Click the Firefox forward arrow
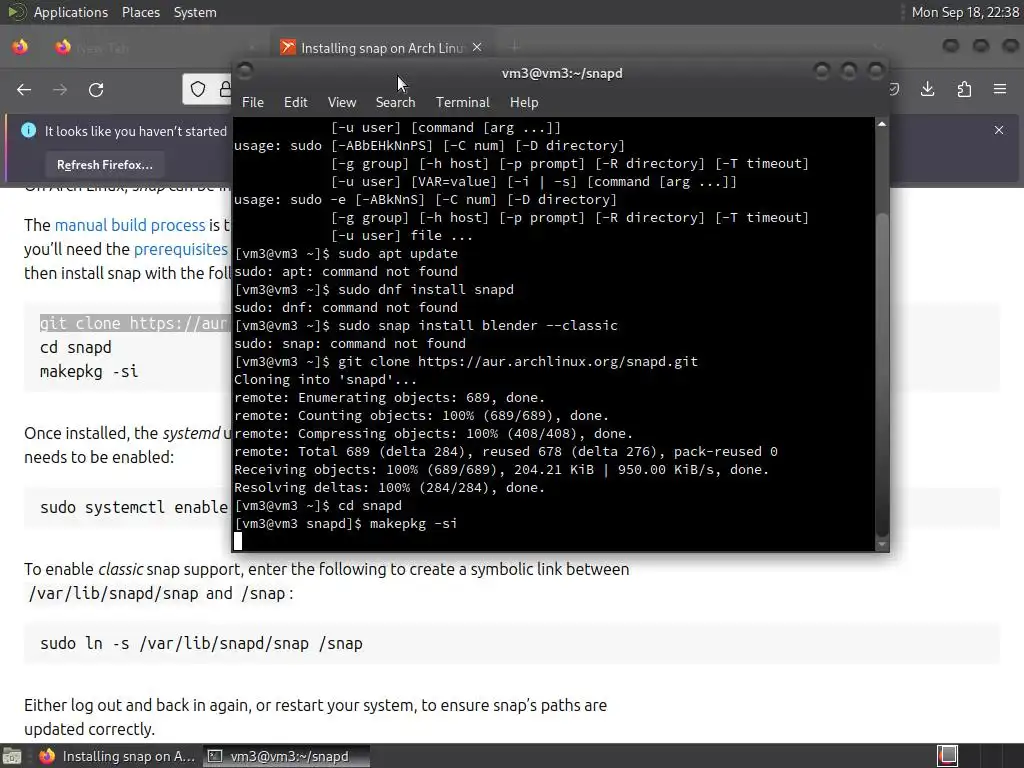 60,89
